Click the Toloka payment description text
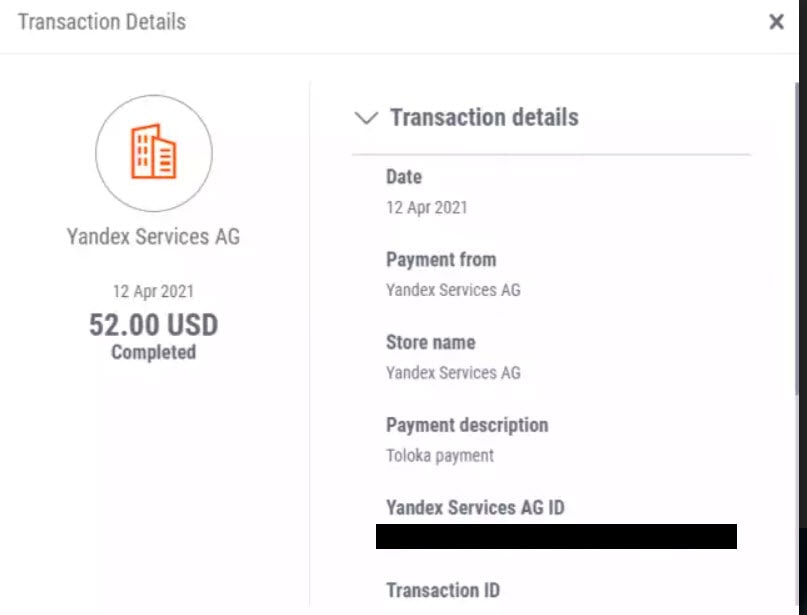This screenshot has height=615, width=807. (x=440, y=455)
